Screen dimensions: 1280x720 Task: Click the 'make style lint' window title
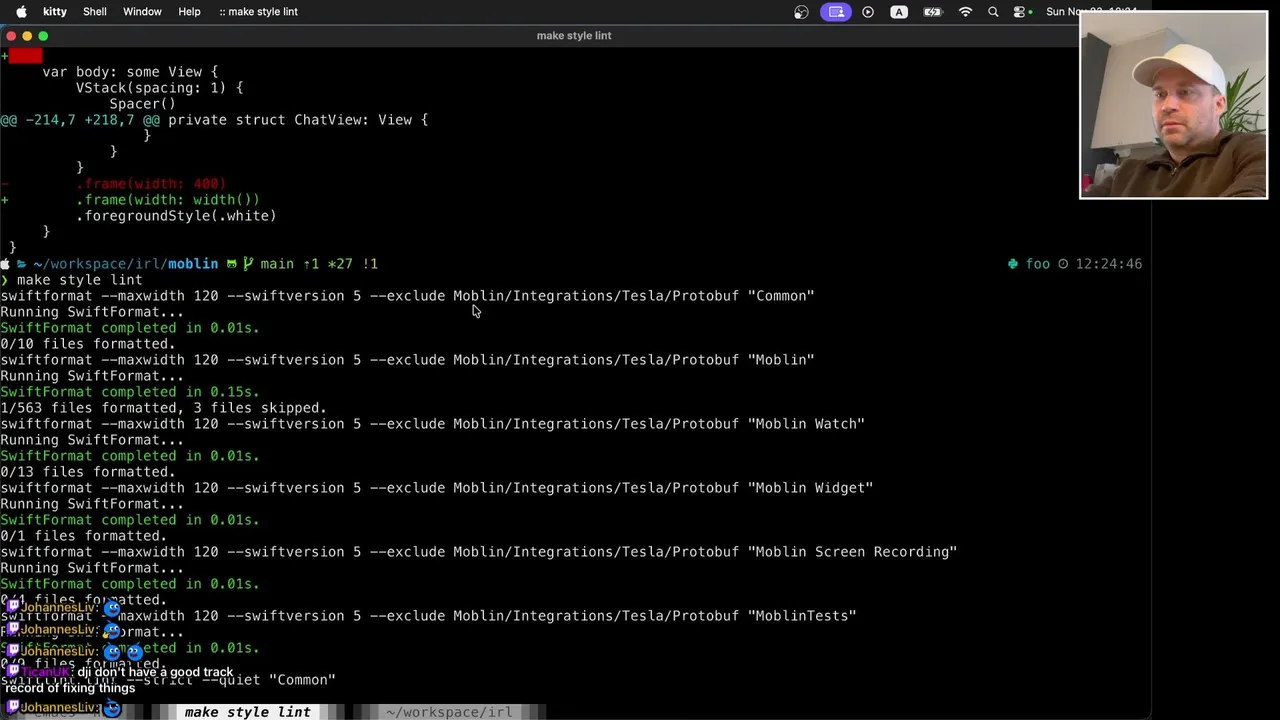coord(574,36)
